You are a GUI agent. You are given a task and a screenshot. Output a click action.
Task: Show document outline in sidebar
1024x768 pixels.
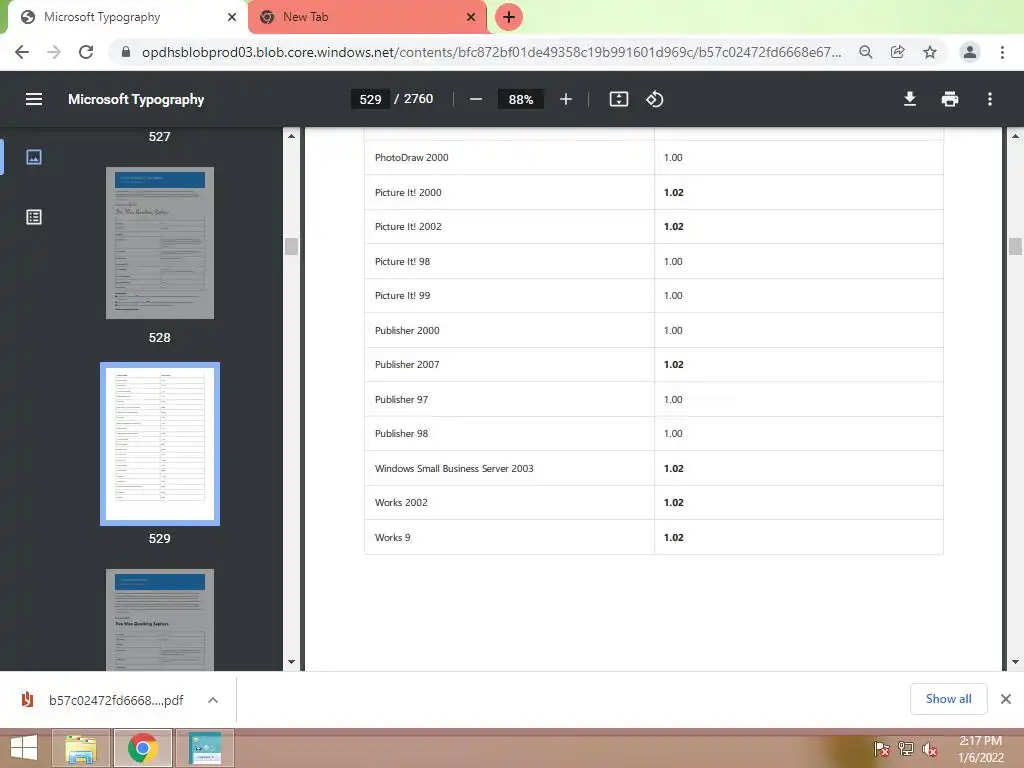click(x=34, y=217)
